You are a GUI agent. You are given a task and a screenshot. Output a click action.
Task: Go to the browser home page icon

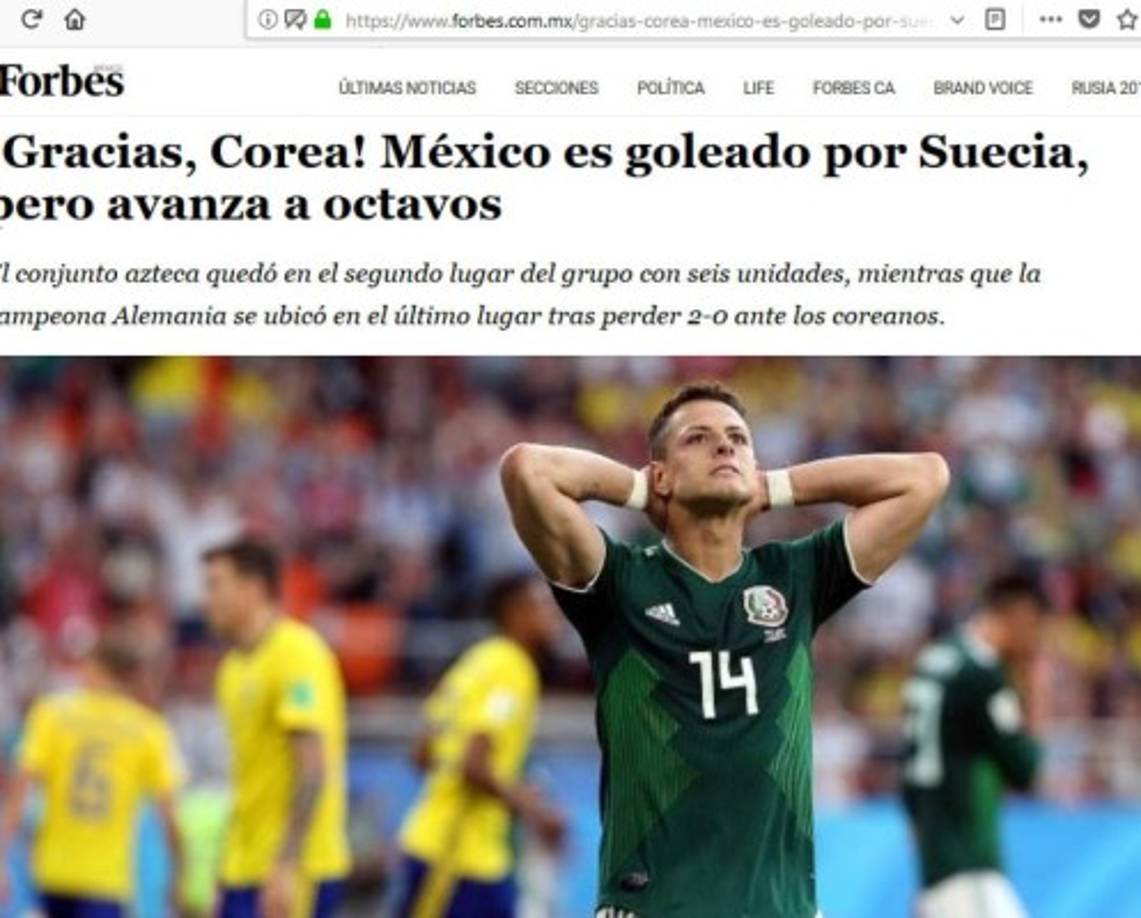pyautogui.click(x=75, y=19)
